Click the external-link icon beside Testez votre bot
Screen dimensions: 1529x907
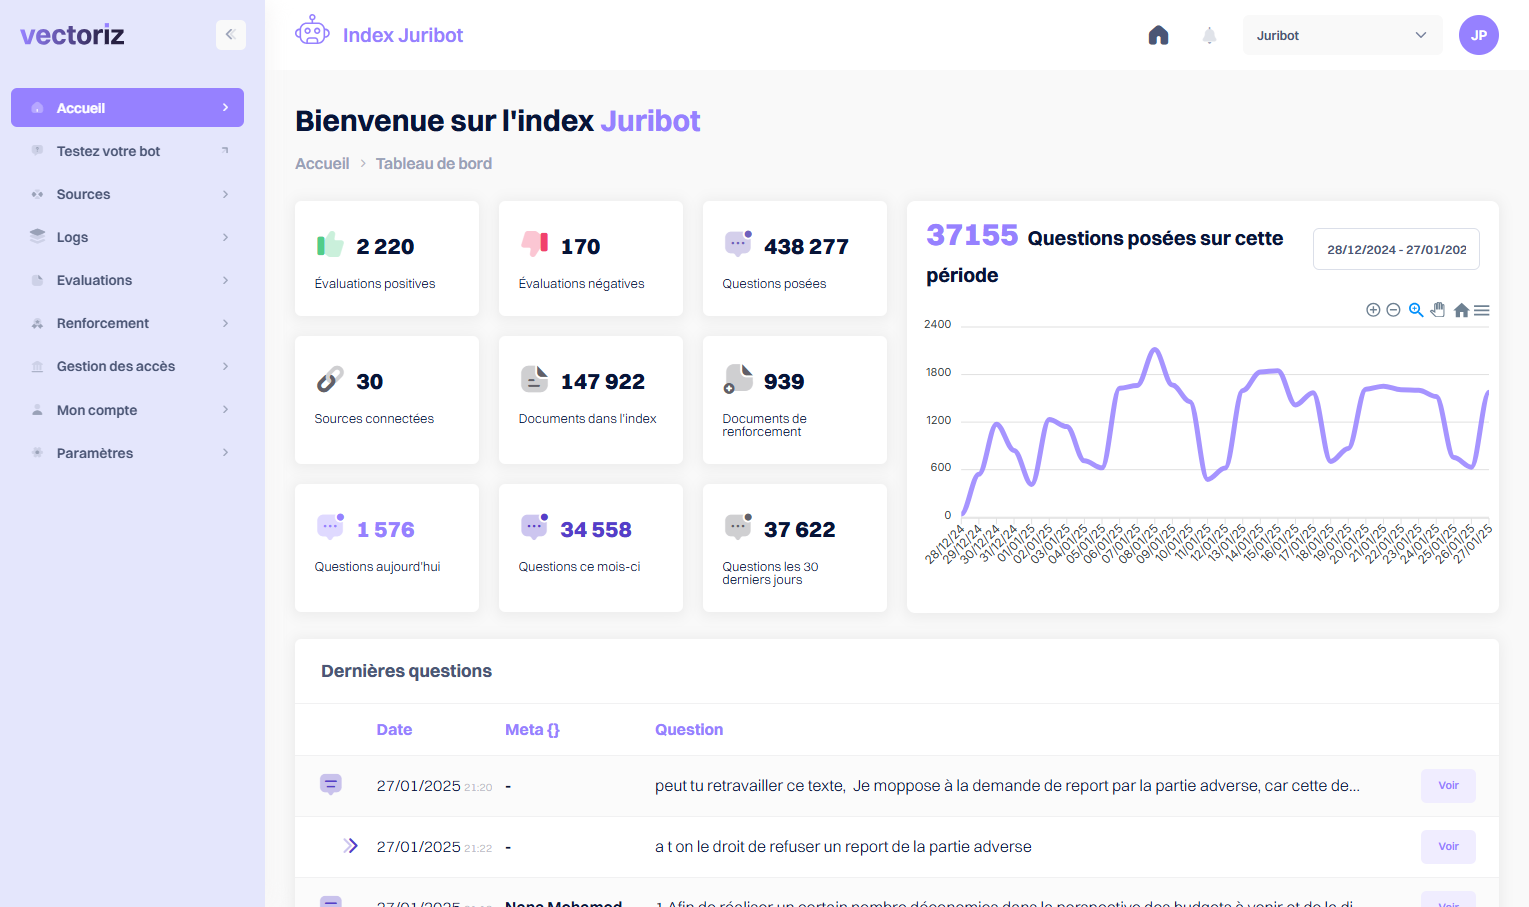(225, 150)
